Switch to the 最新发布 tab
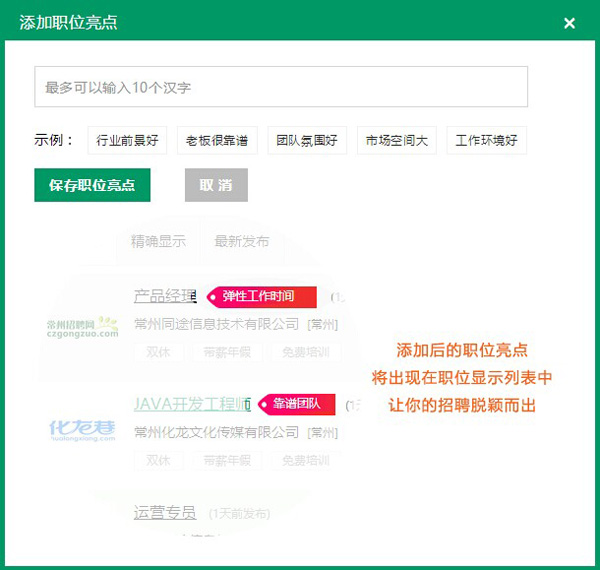Image resolution: width=600 pixels, height=570 pixels. click(x=241, y=241)
